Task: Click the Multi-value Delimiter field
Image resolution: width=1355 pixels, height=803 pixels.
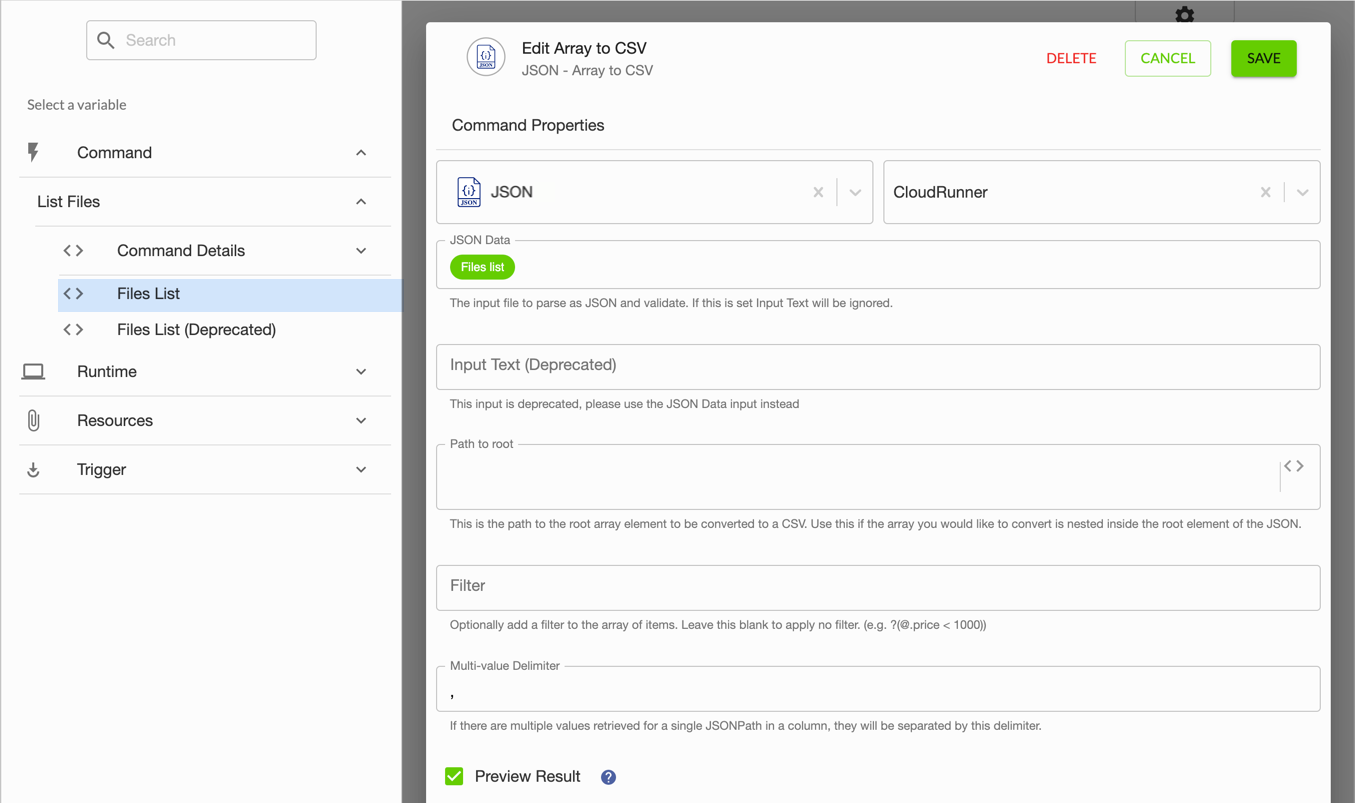Action: [x=878, y=689]
